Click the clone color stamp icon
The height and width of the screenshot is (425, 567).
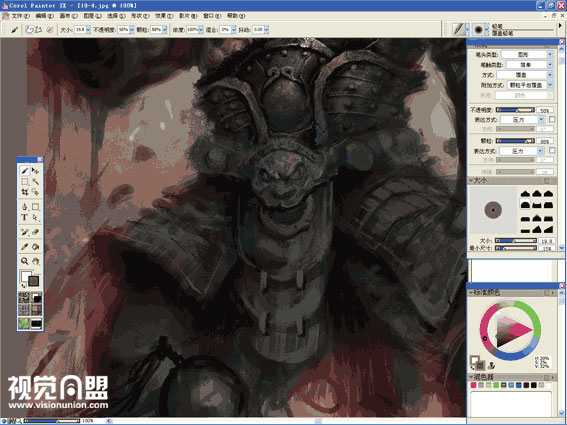pos(491,365)
